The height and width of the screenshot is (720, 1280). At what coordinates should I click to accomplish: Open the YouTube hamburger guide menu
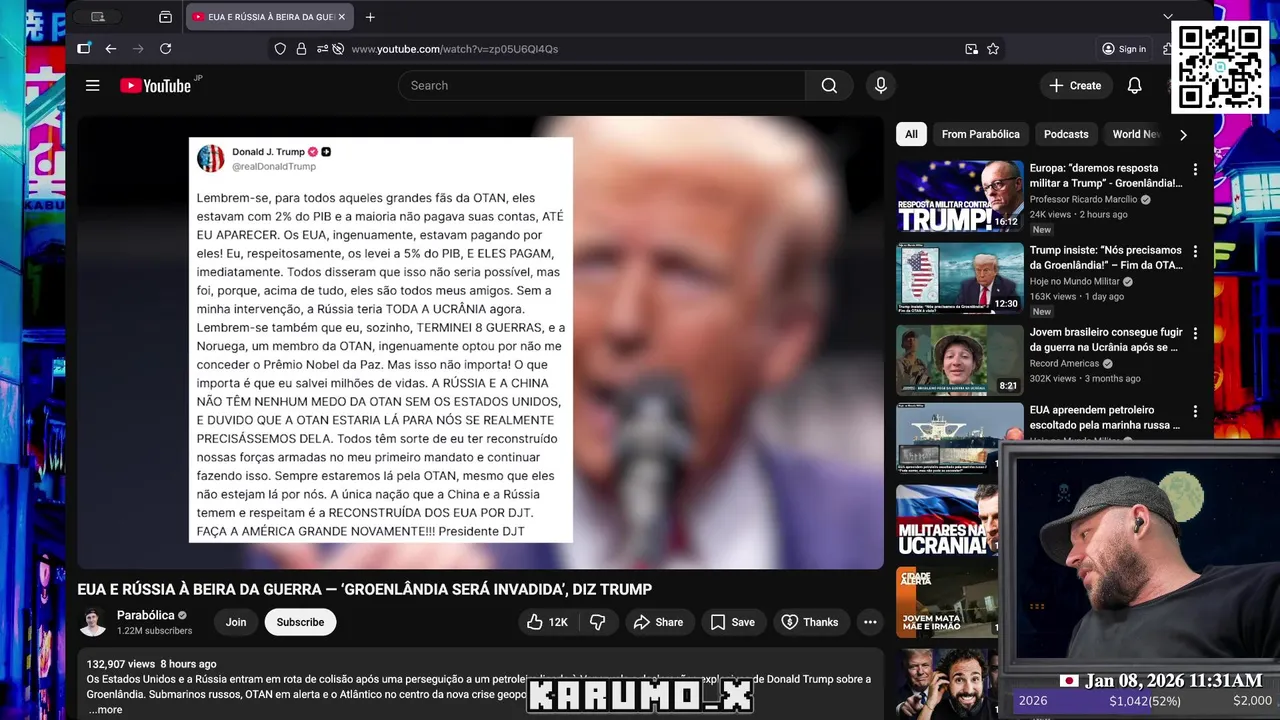93,86
